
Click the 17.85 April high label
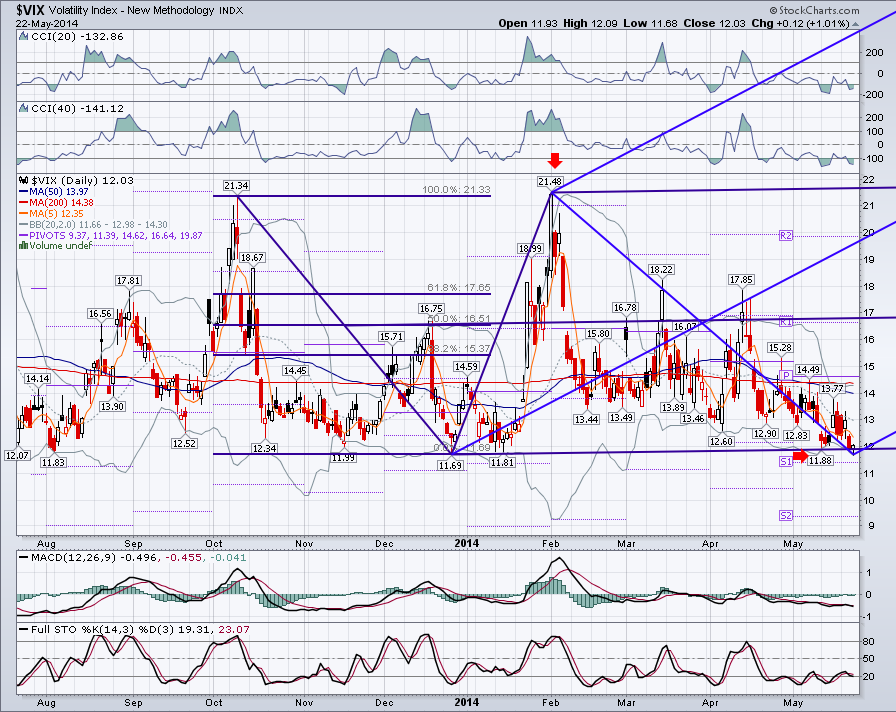tap(741, 279)
